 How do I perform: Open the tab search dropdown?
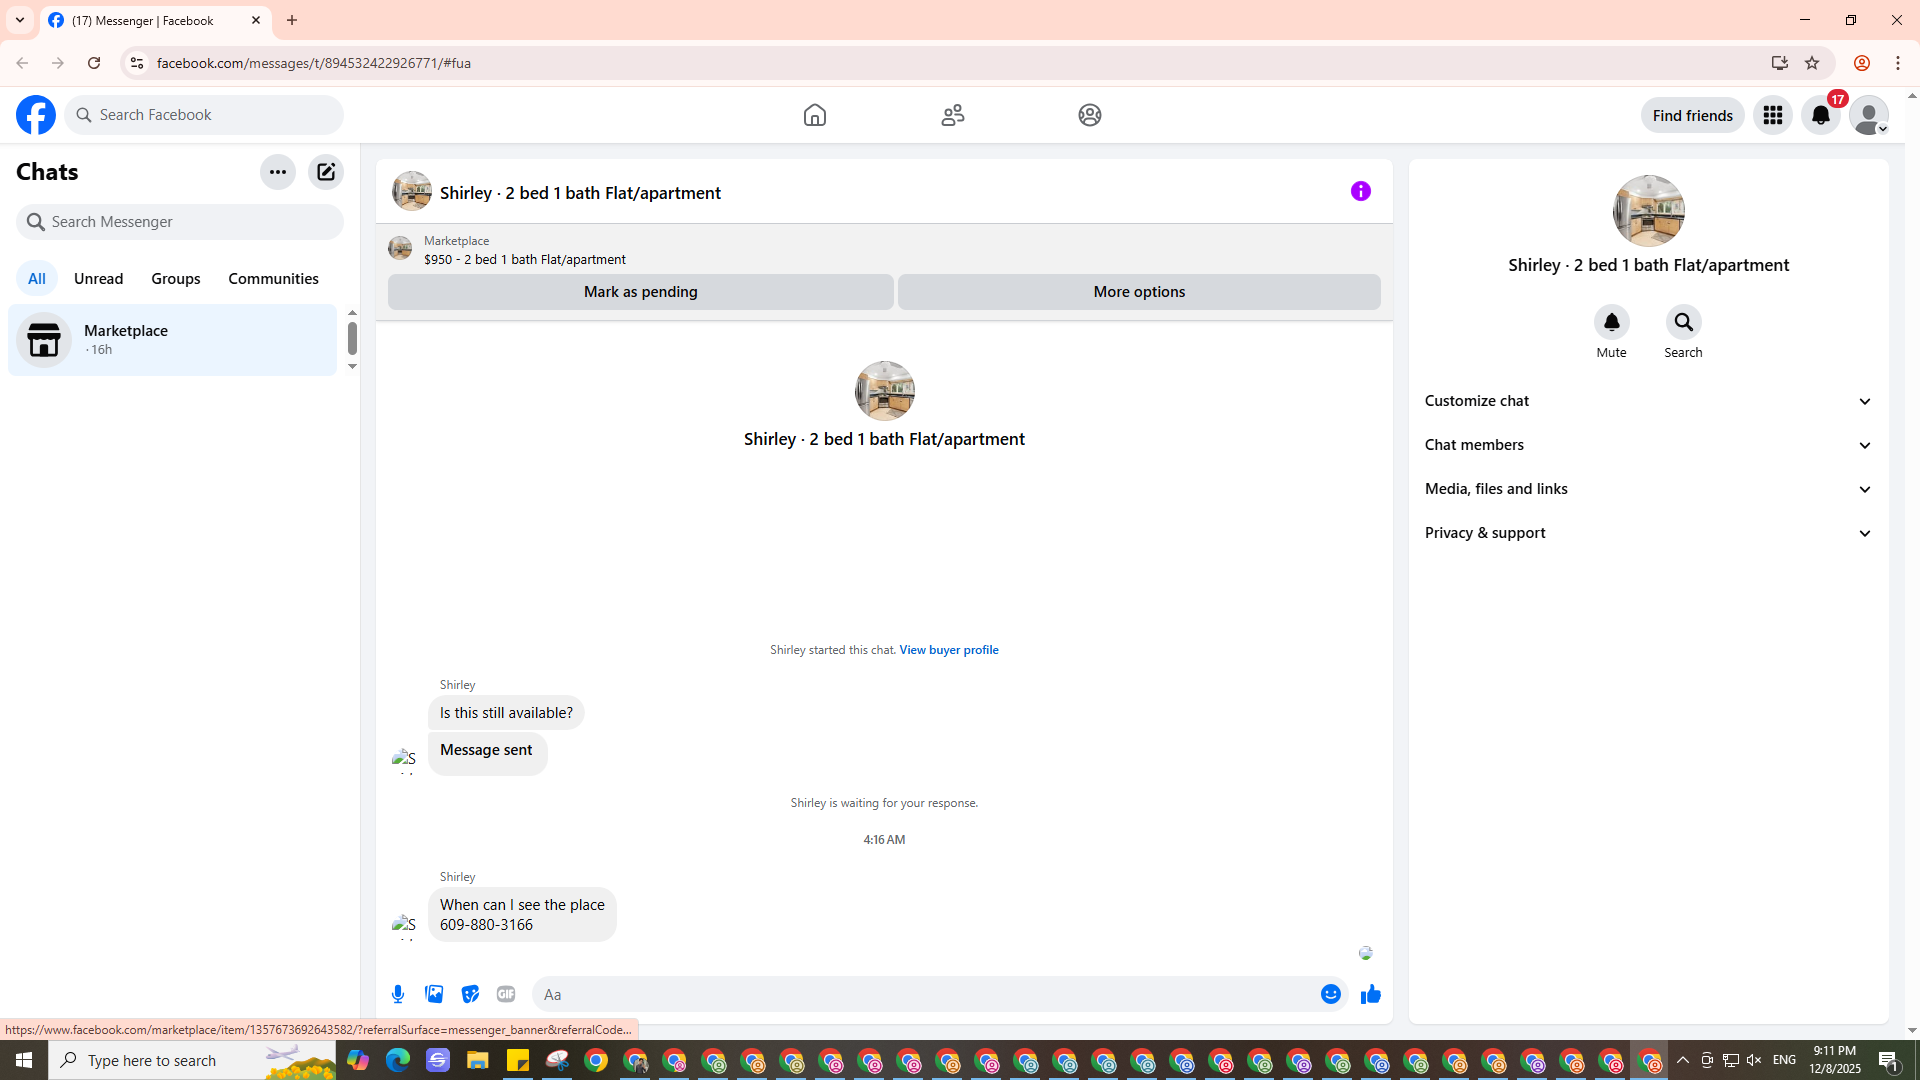click(20, 20)
